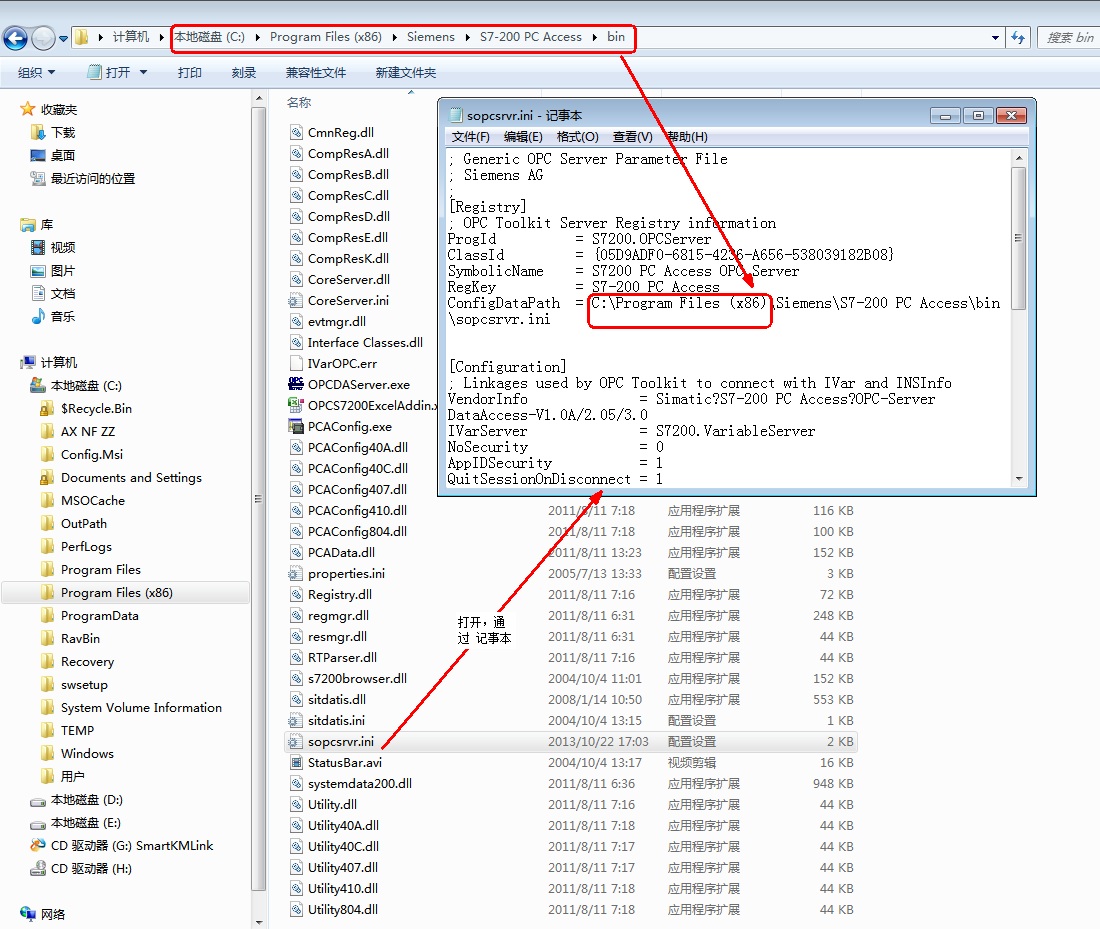Screen dimensions: 1100x929
Task: Open 文件(F) menu in Notepad
Action: pos(470,137)
